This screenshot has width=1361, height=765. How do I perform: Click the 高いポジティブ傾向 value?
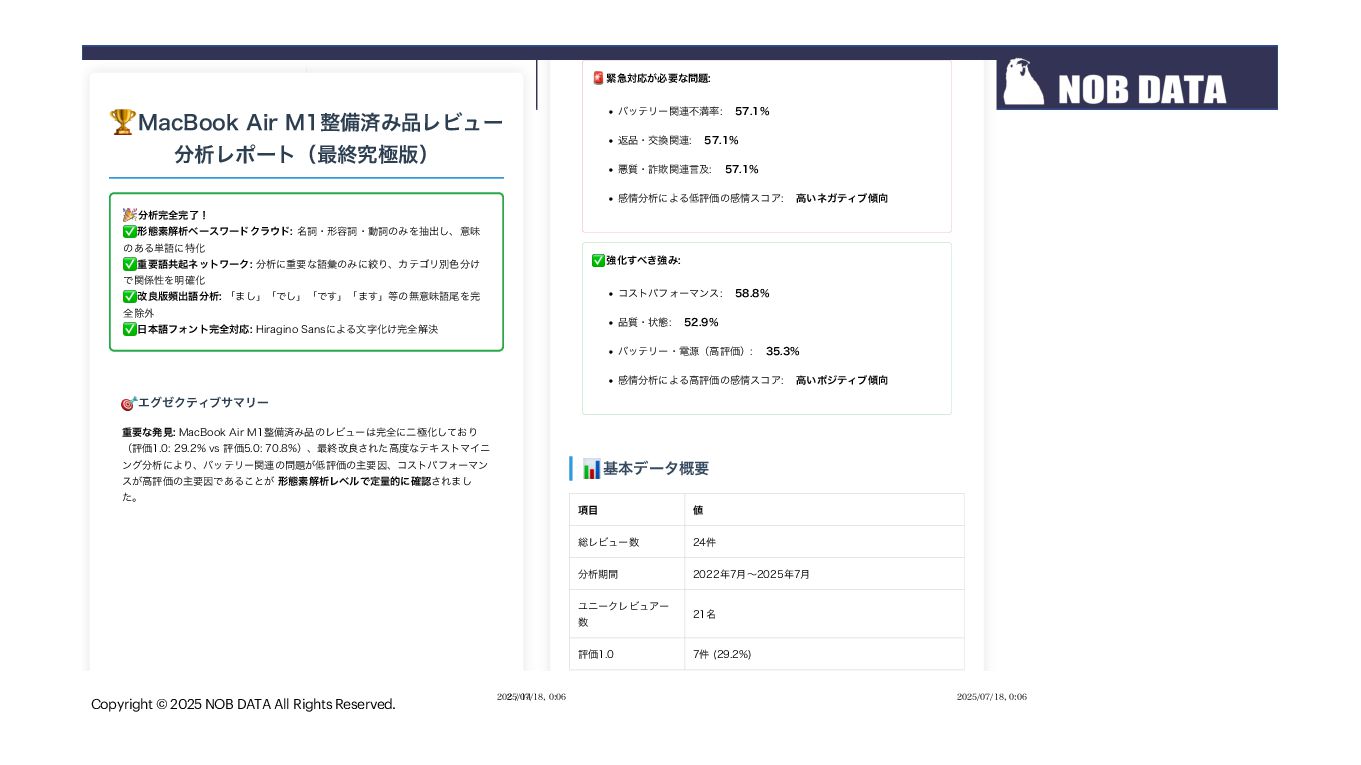pos(842,380)
